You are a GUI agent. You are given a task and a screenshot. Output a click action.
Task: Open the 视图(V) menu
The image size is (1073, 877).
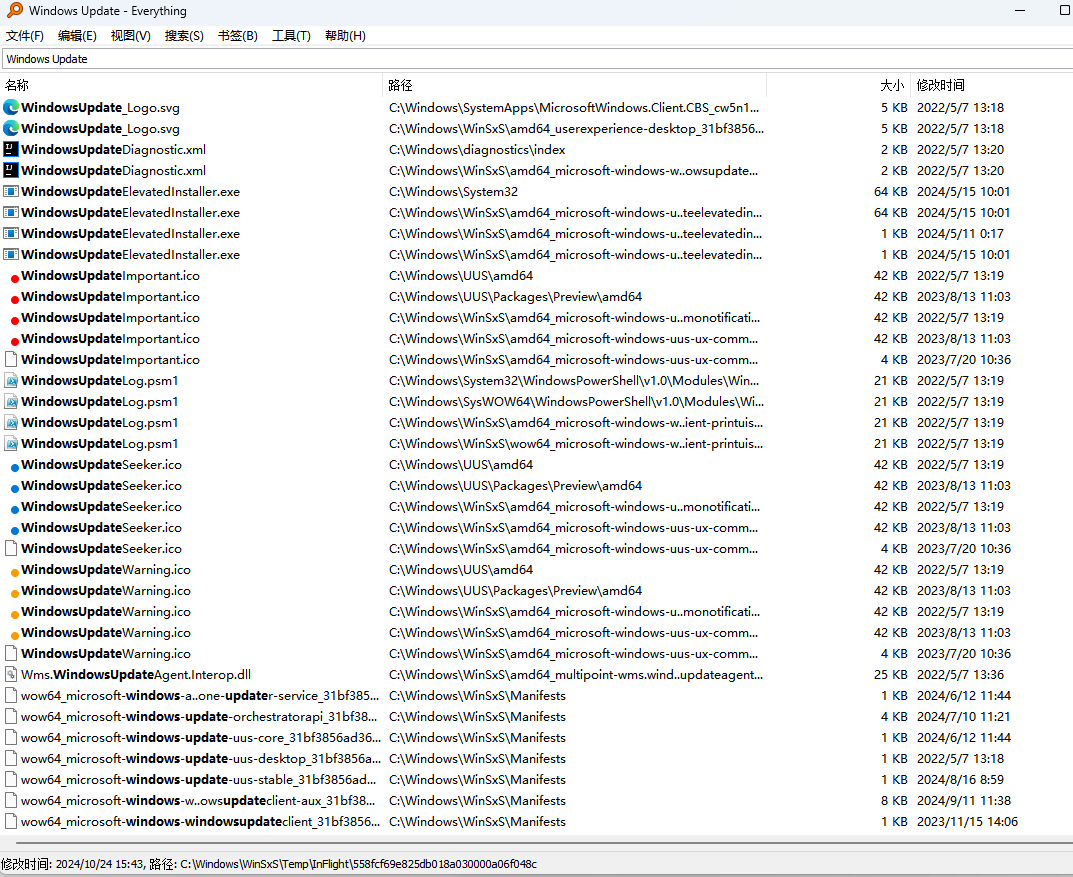131,36
